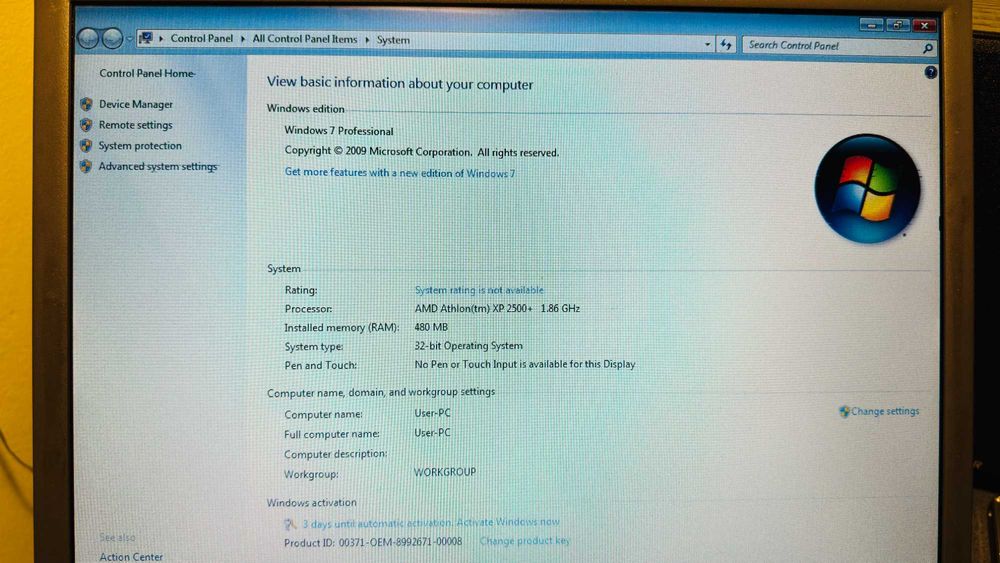Click the System protection shield icon
Viewport: 1000px width, 563px height.
86,145
